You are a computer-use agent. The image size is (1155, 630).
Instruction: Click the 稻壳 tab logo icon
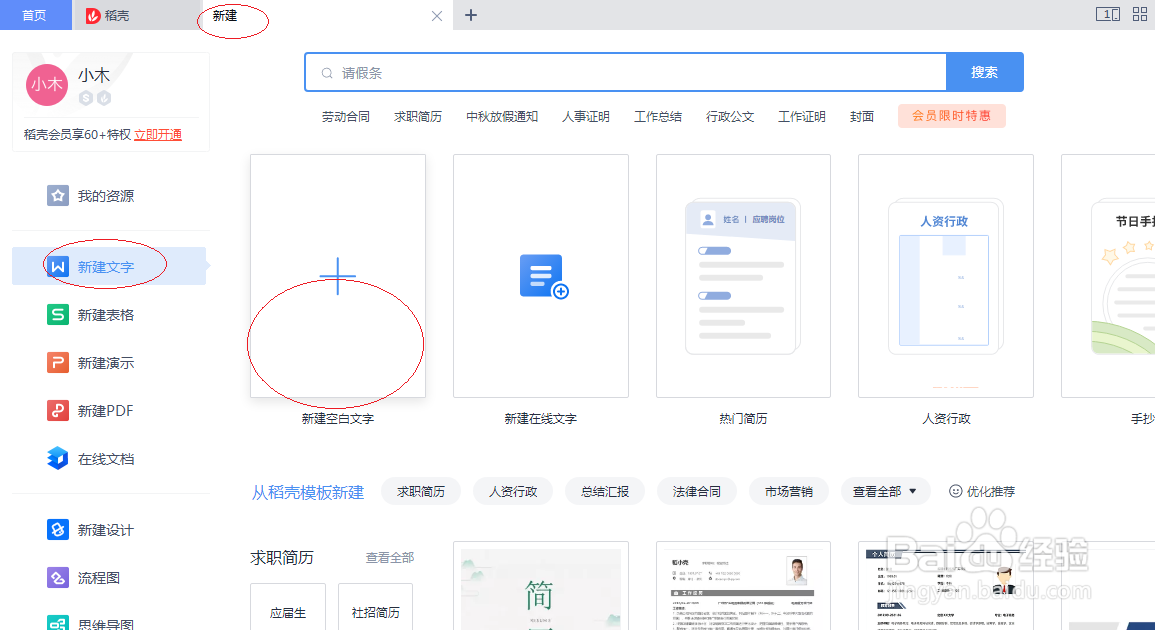[93, 15]
